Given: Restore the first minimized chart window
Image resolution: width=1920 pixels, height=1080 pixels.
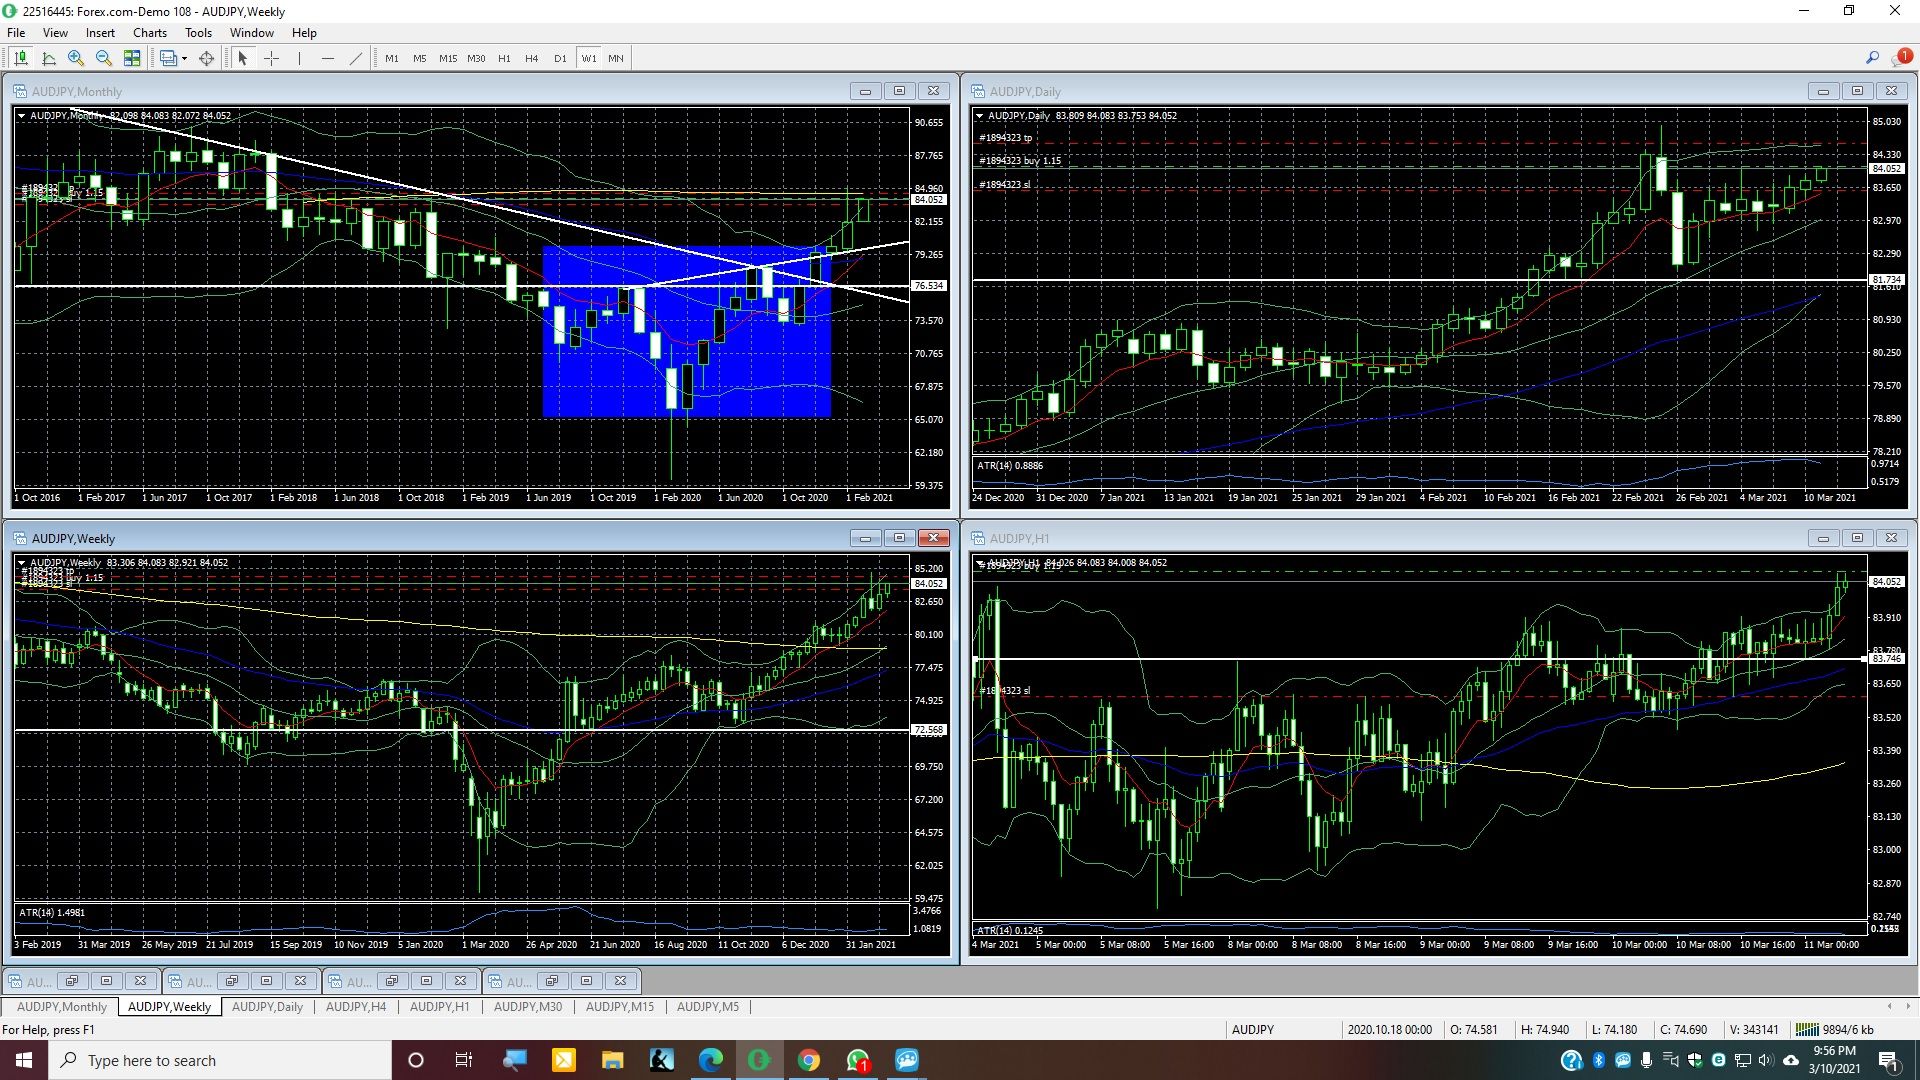Looking at the screenshot, I should (x=71, y=981).
